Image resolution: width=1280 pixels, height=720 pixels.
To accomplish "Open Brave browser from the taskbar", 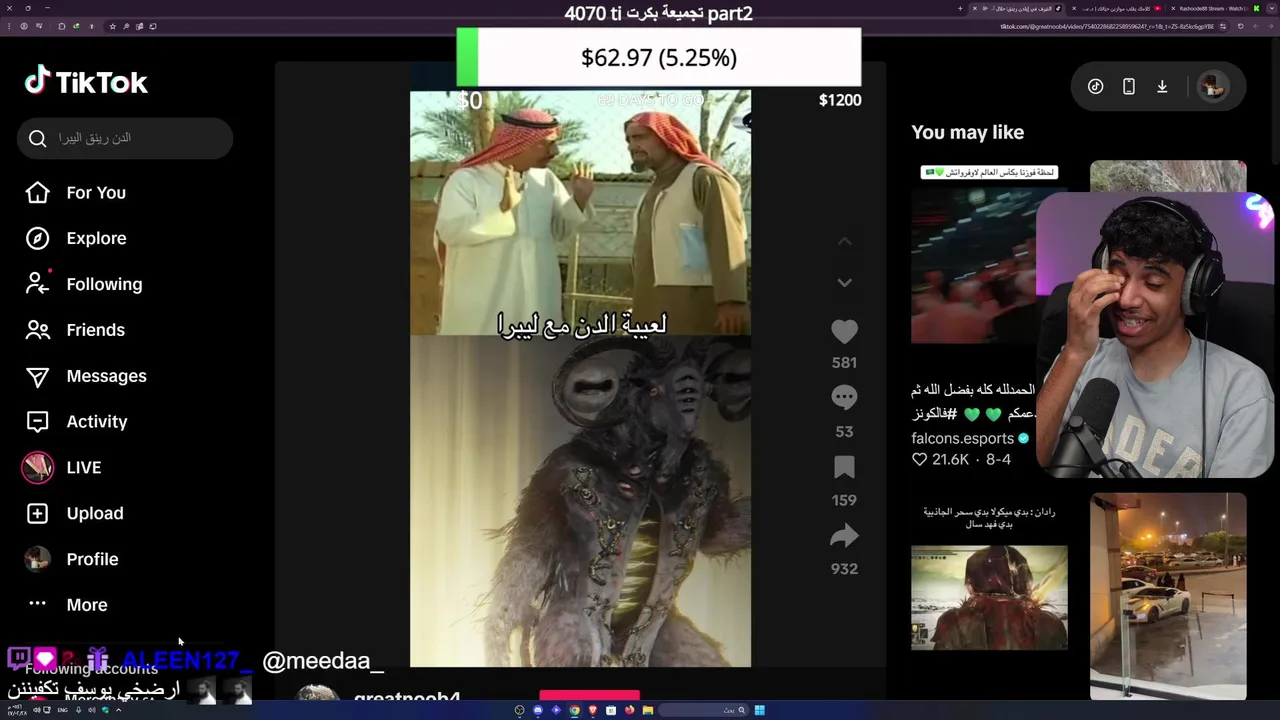I will coord(592,710).
